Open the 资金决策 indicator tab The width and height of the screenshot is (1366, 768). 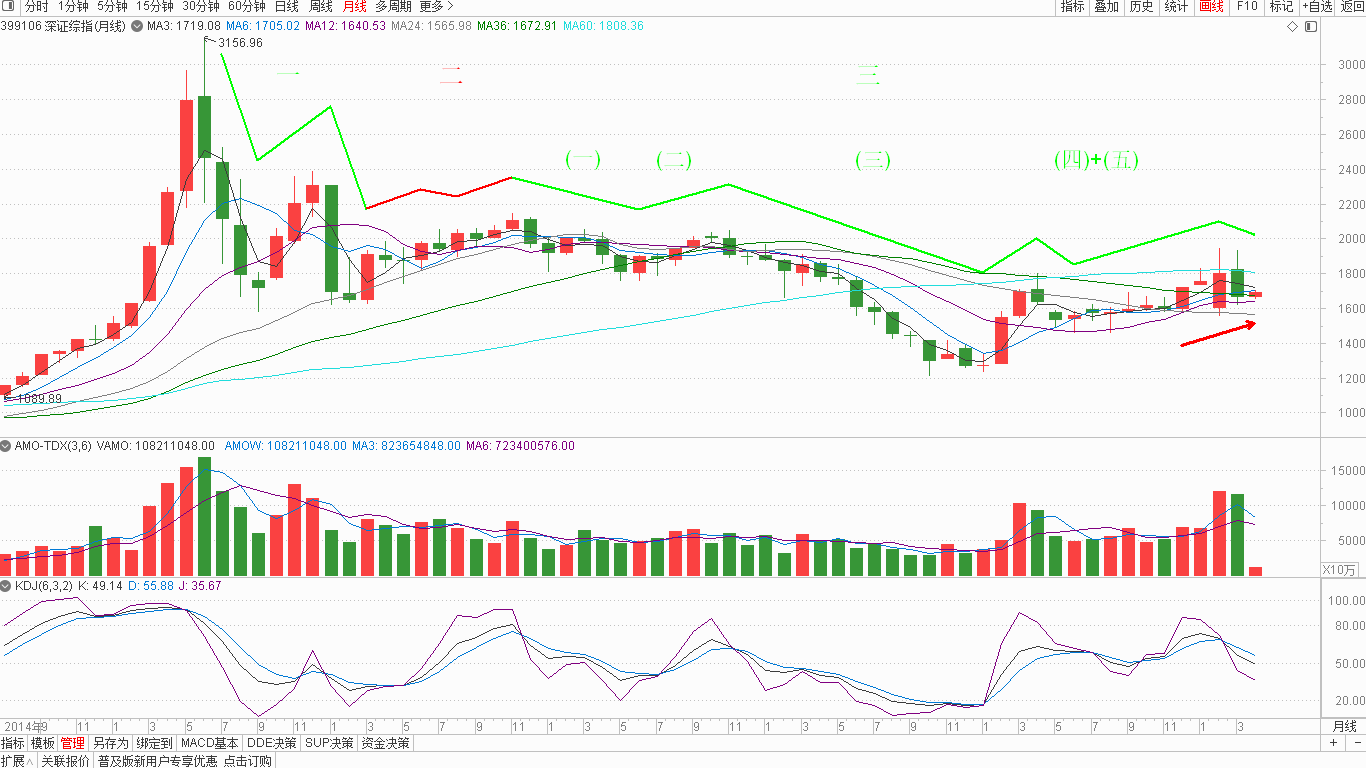(x=385, y=743)
